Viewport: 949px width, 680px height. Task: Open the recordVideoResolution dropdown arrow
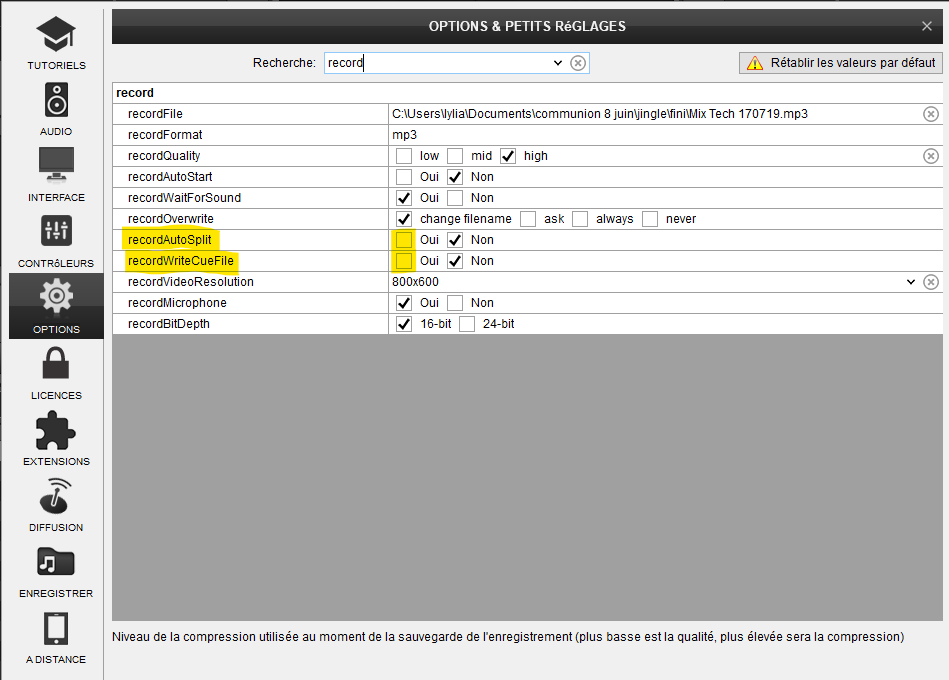pyautogui.click(x=910, y=282)
